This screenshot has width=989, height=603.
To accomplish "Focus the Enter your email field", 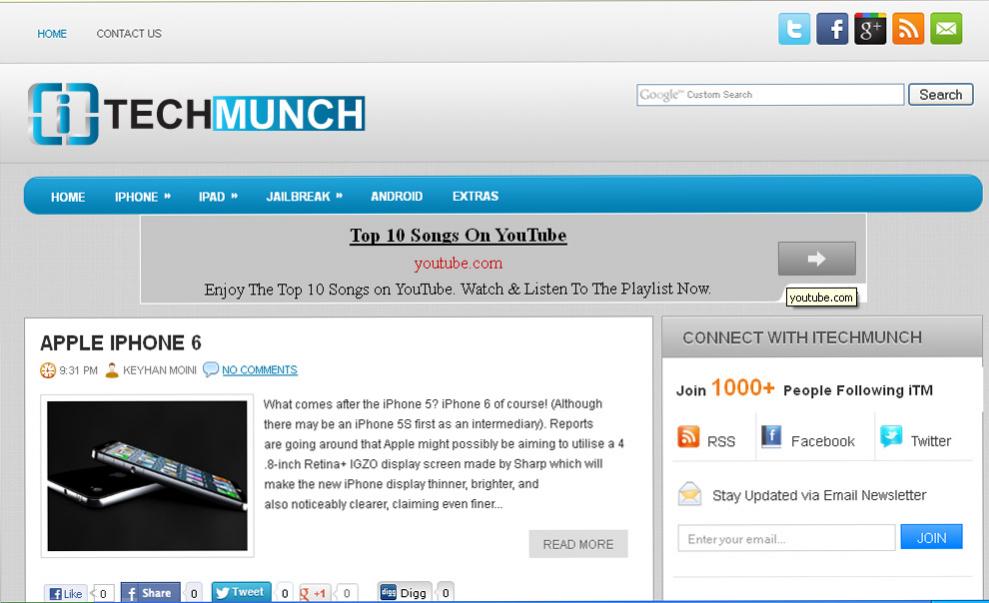I will [787, 538].
